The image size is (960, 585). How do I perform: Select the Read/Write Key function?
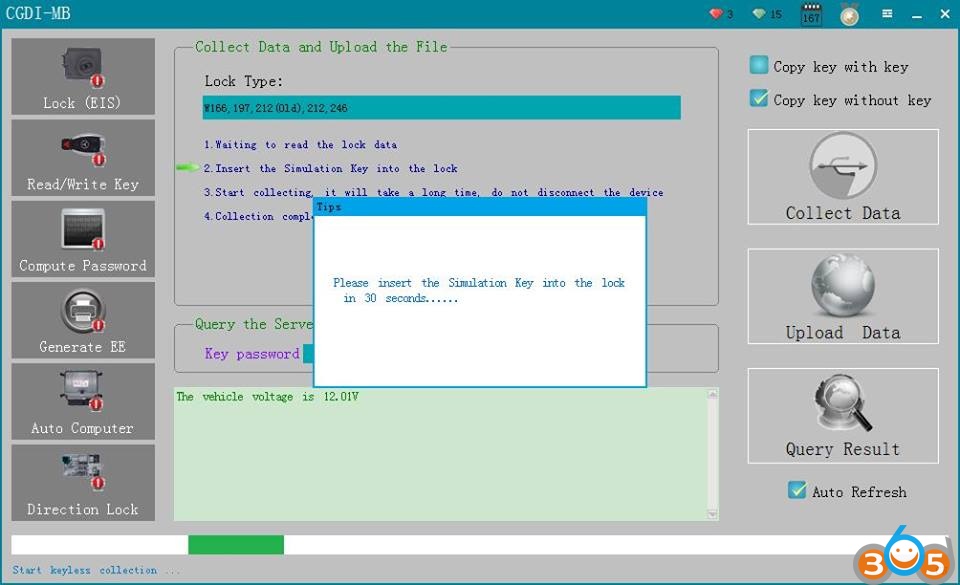click(x=83, y=158)
